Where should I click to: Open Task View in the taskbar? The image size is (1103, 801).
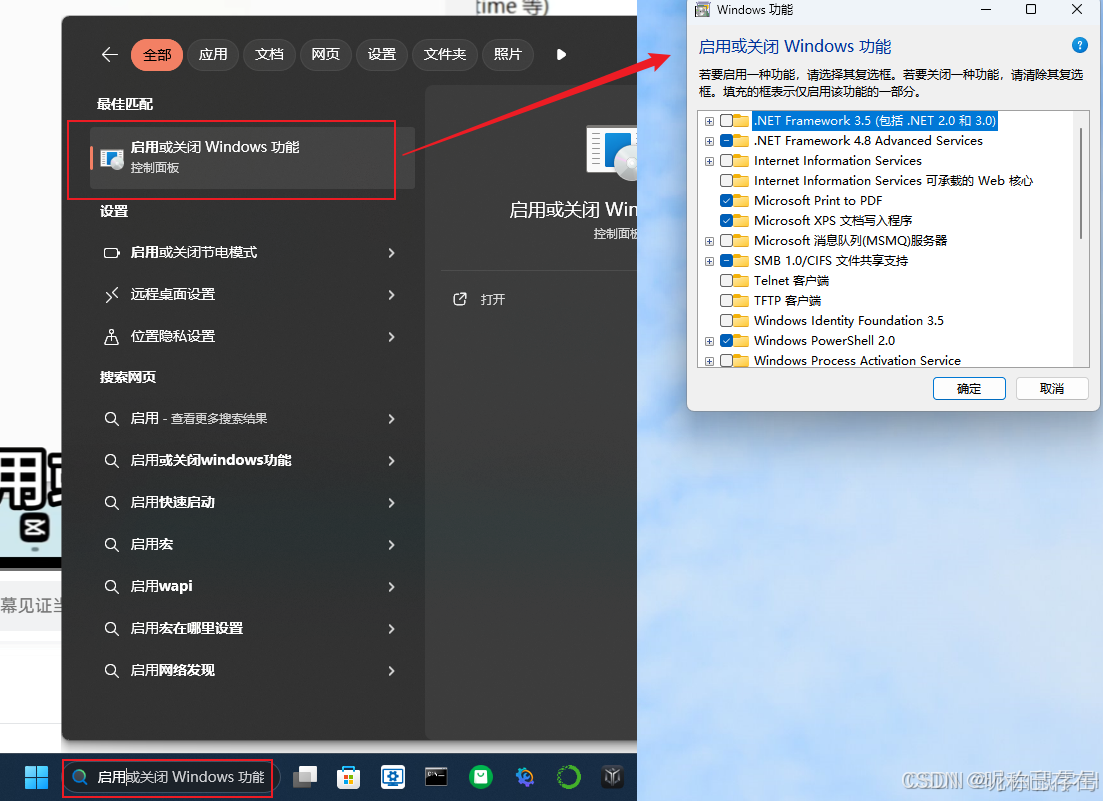click(305, 776)
